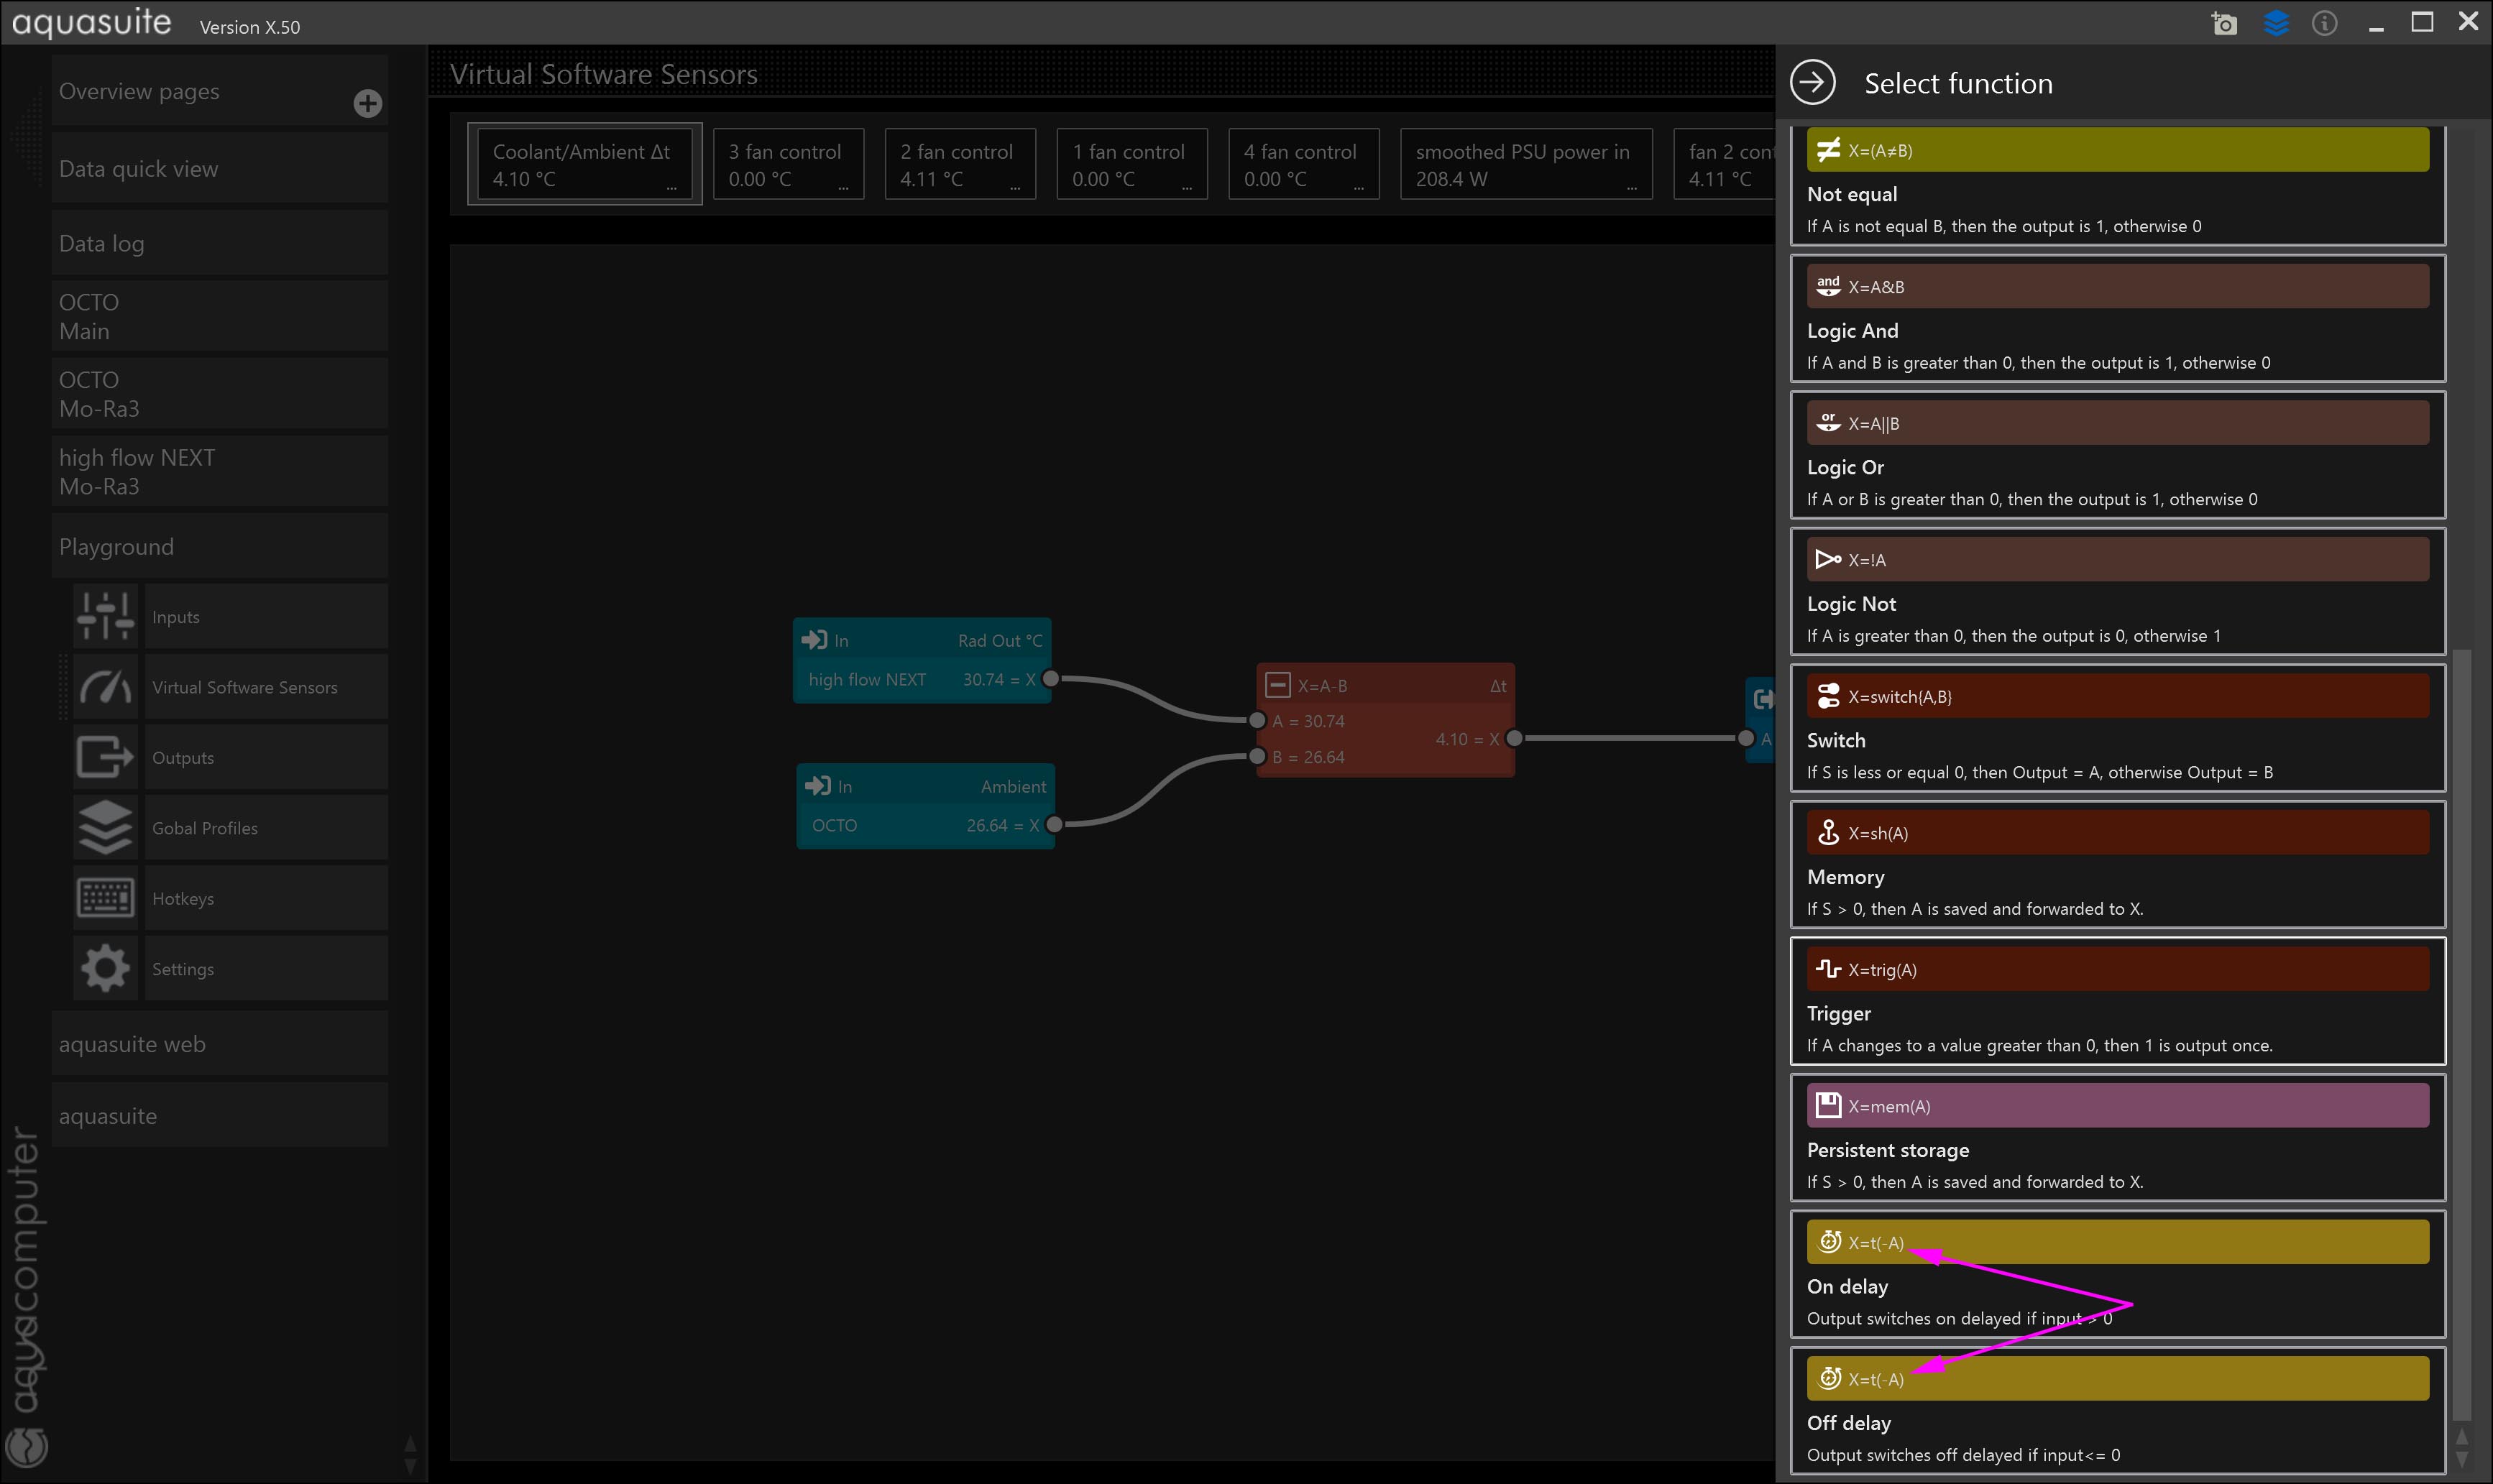The height and width of the screenshot is (1484, 2493).
Task: Choose the Switch X=switch(A,B) function
Action: (x=2117, y=697)
